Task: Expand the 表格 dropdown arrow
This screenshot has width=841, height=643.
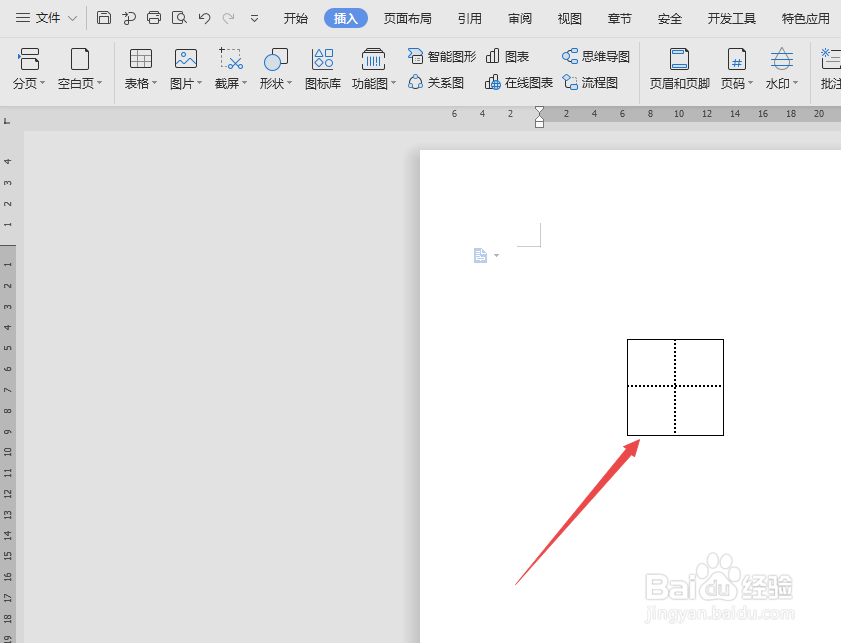Action: point(154,83)
